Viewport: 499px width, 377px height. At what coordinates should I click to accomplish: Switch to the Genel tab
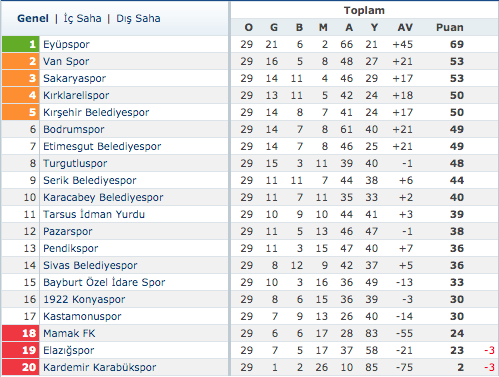[x=33, y=18]
